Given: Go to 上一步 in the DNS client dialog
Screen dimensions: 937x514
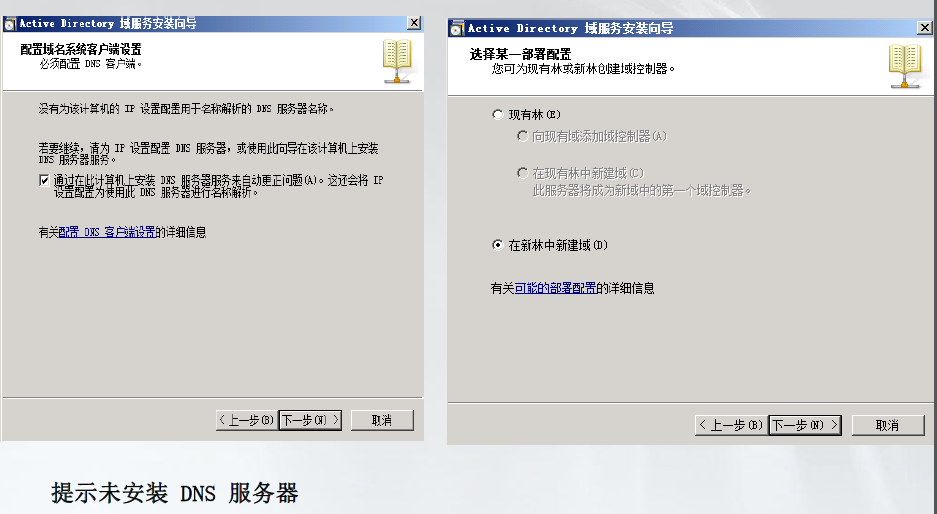Looking at the screenshot, I should coord(247,420).
